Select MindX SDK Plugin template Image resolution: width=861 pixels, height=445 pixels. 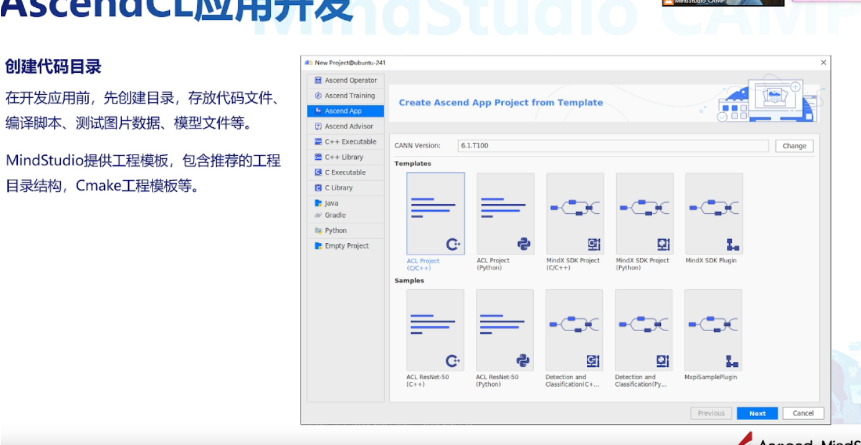point(714,214)
